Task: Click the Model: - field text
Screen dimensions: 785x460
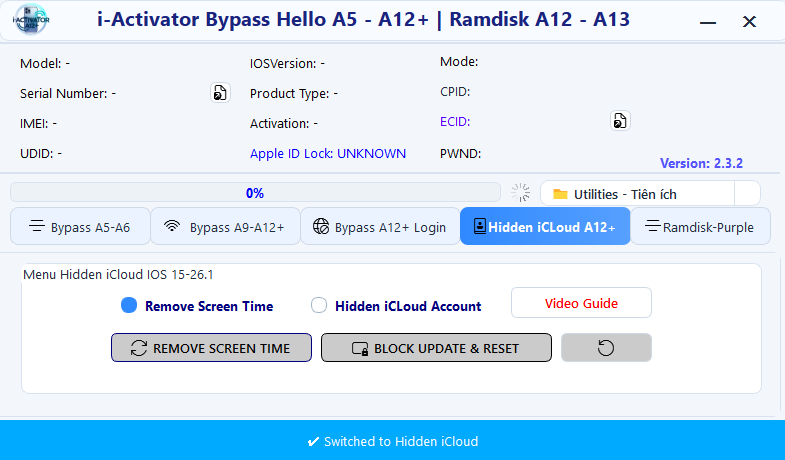Action: tap(45, 64)
